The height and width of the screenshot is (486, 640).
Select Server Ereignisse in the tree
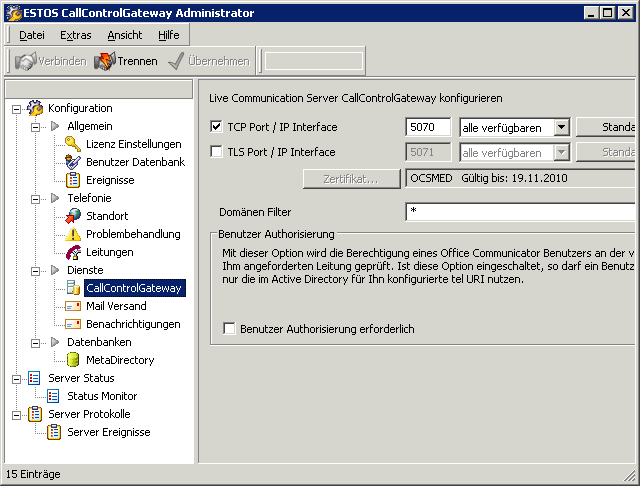click(109, 432)
